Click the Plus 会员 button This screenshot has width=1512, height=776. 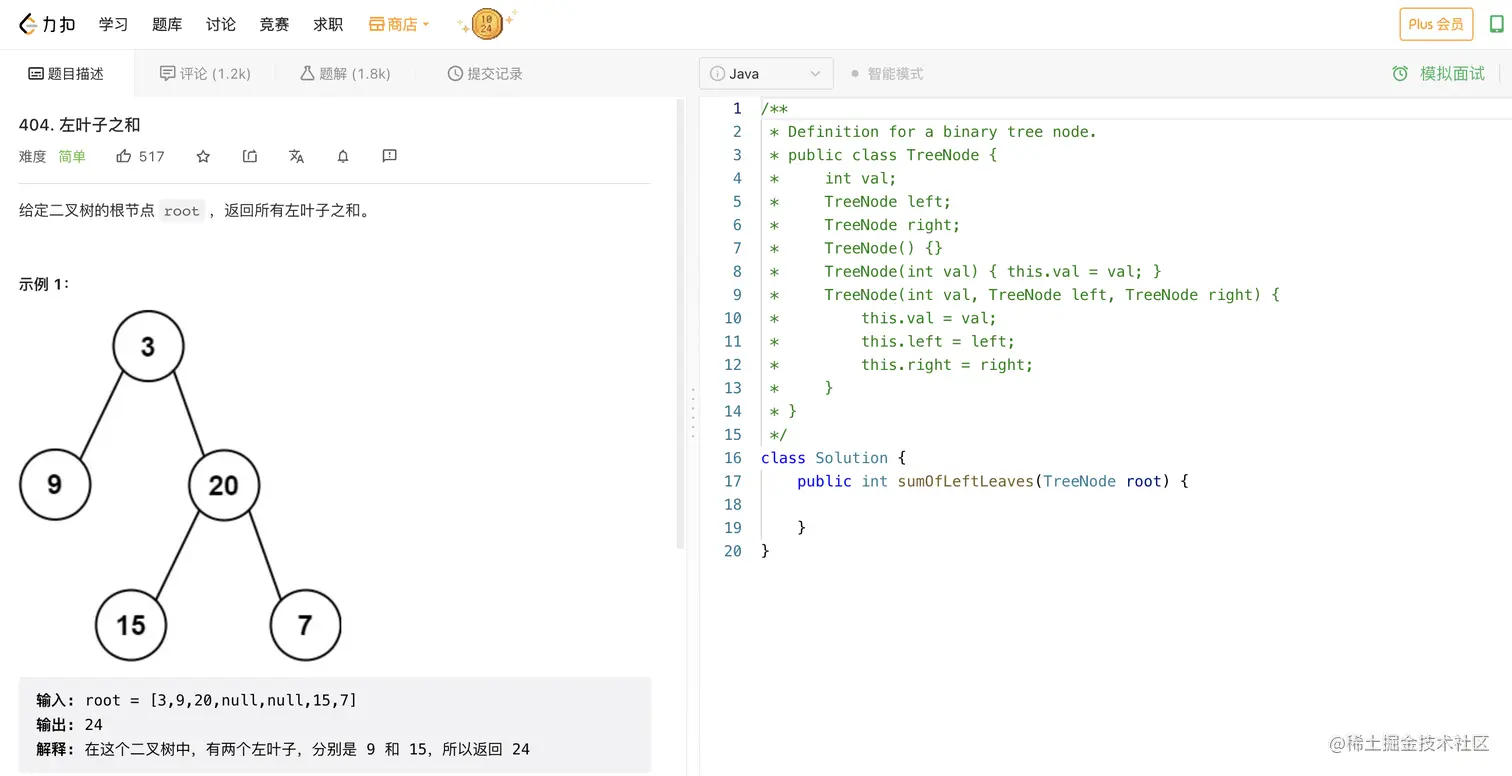coord(1435,24)
